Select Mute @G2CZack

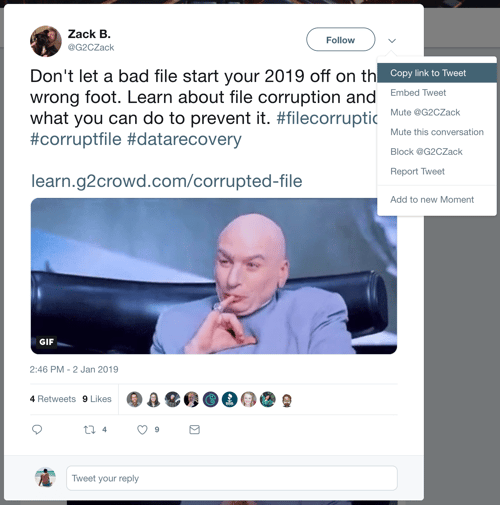click(425, 112)
